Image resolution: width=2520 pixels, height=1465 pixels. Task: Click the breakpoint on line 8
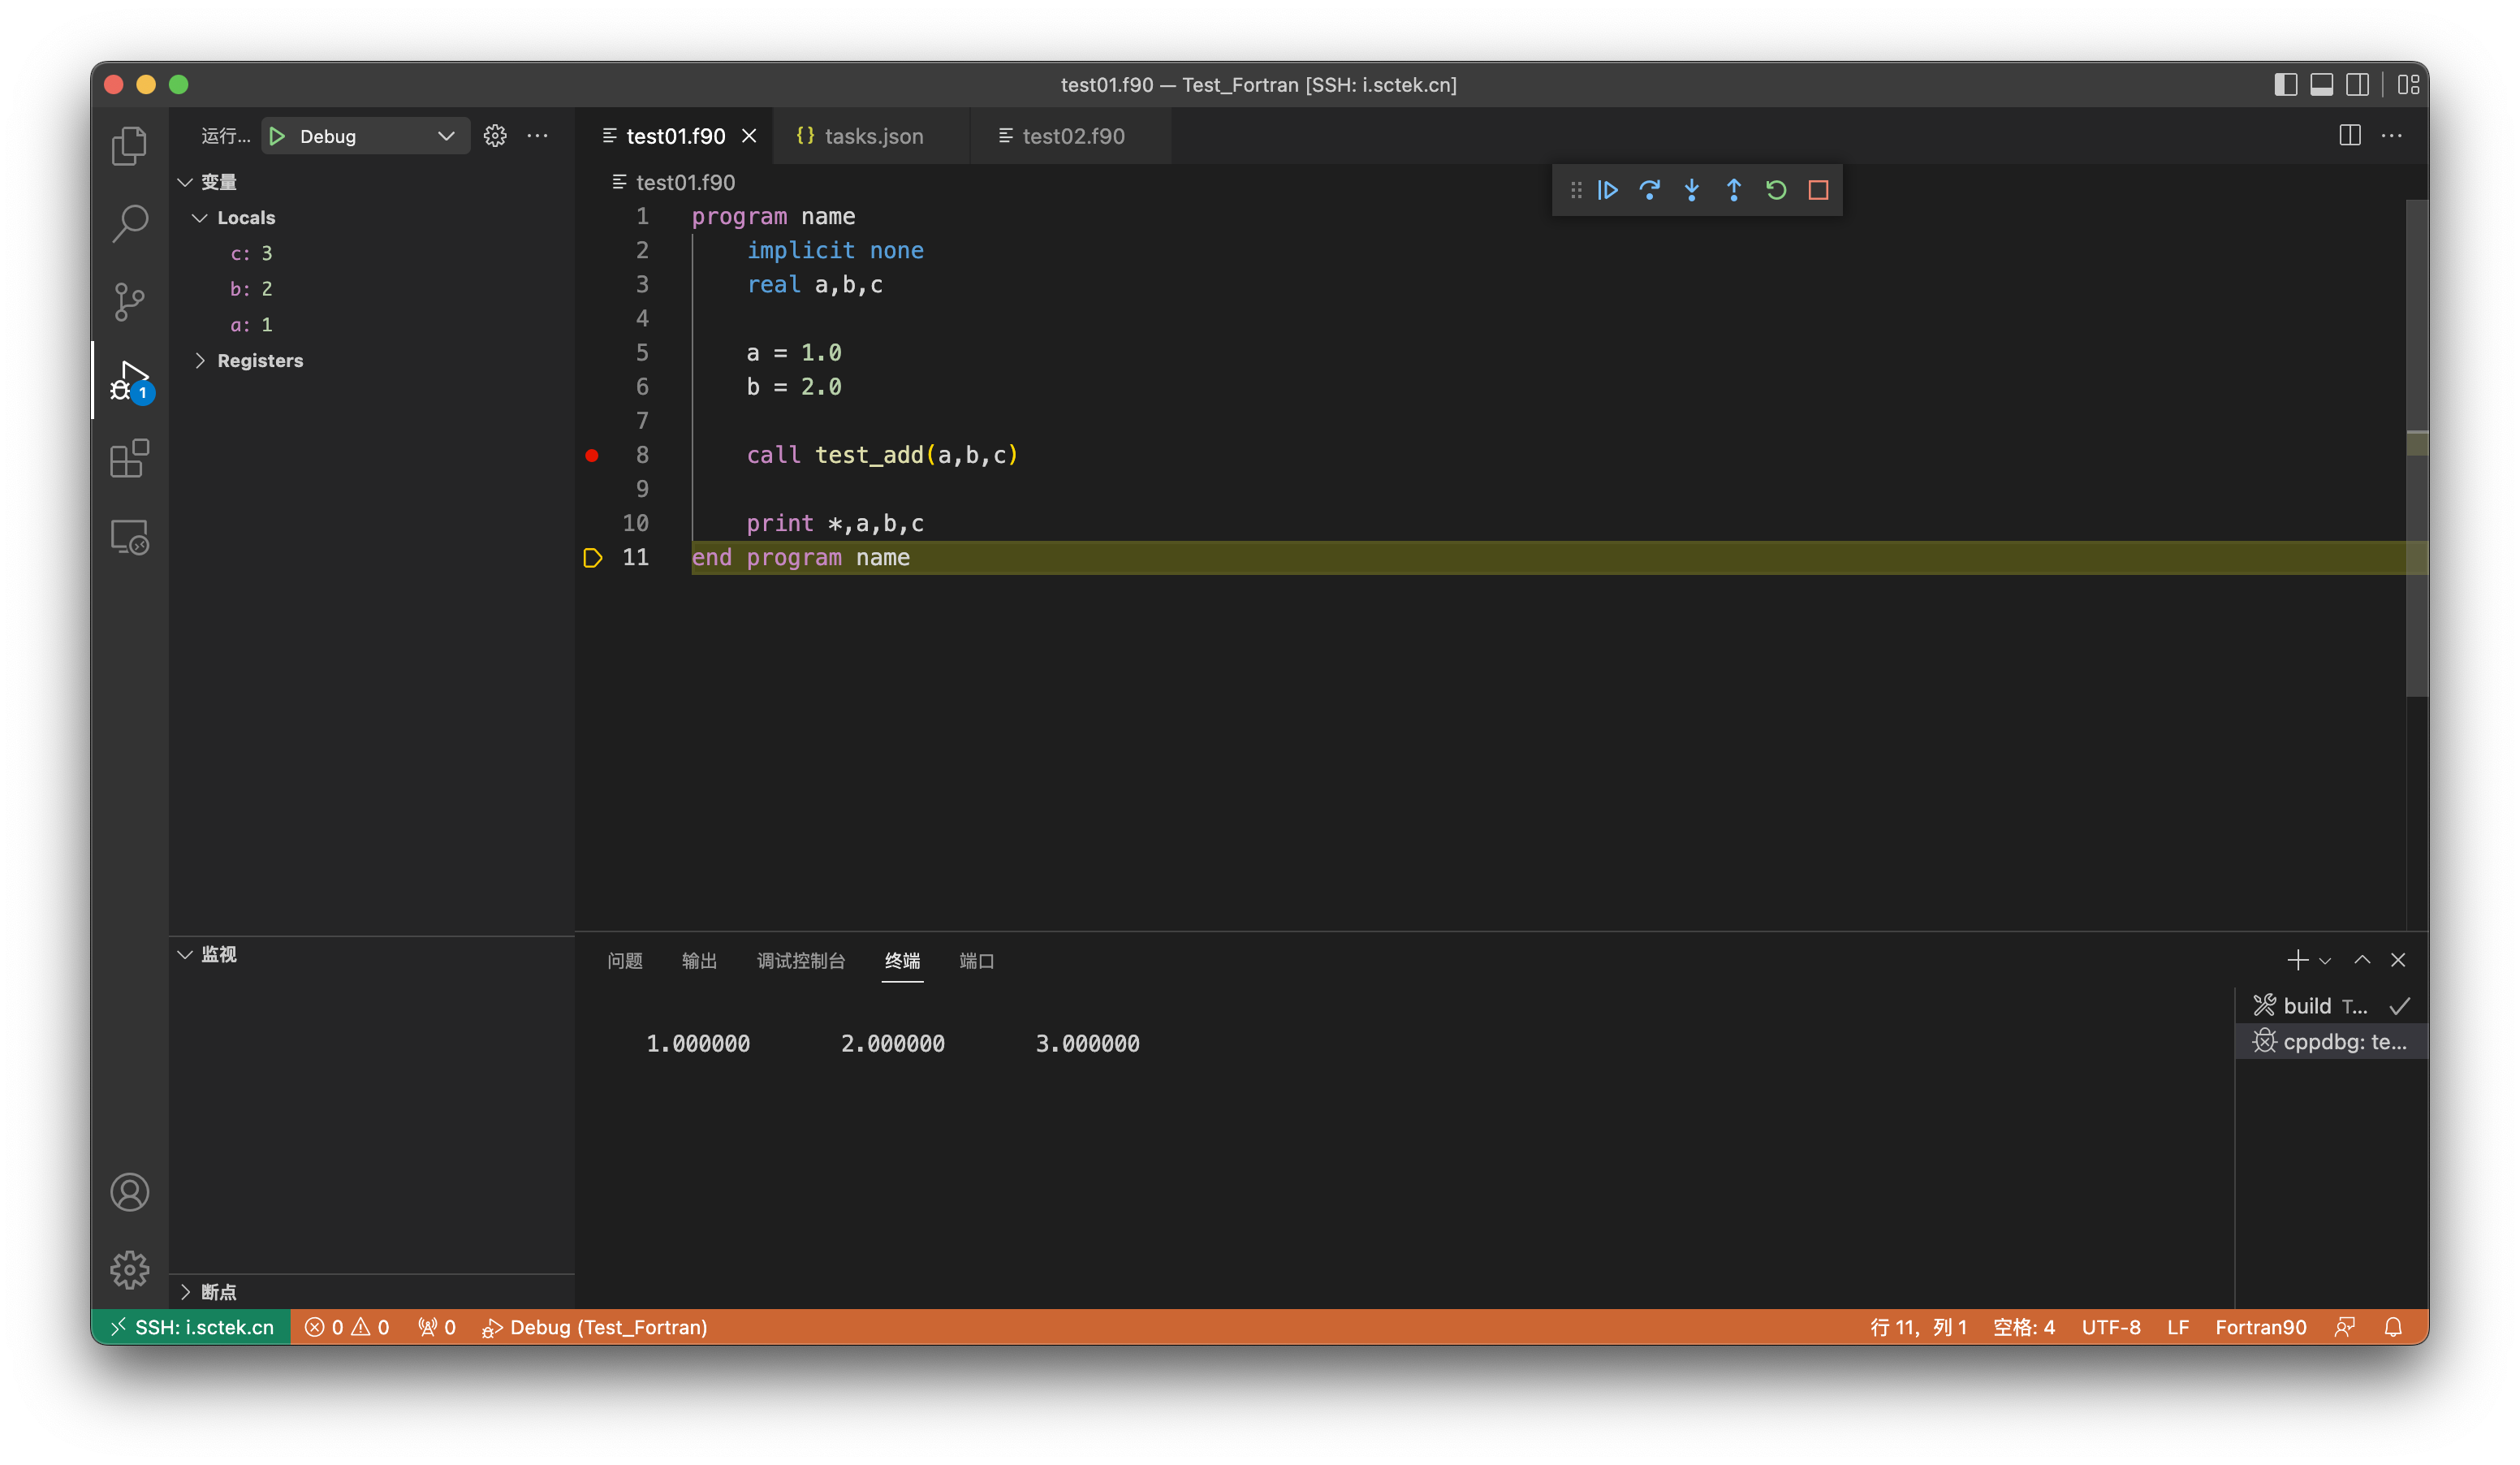click(x=593, y=456)
